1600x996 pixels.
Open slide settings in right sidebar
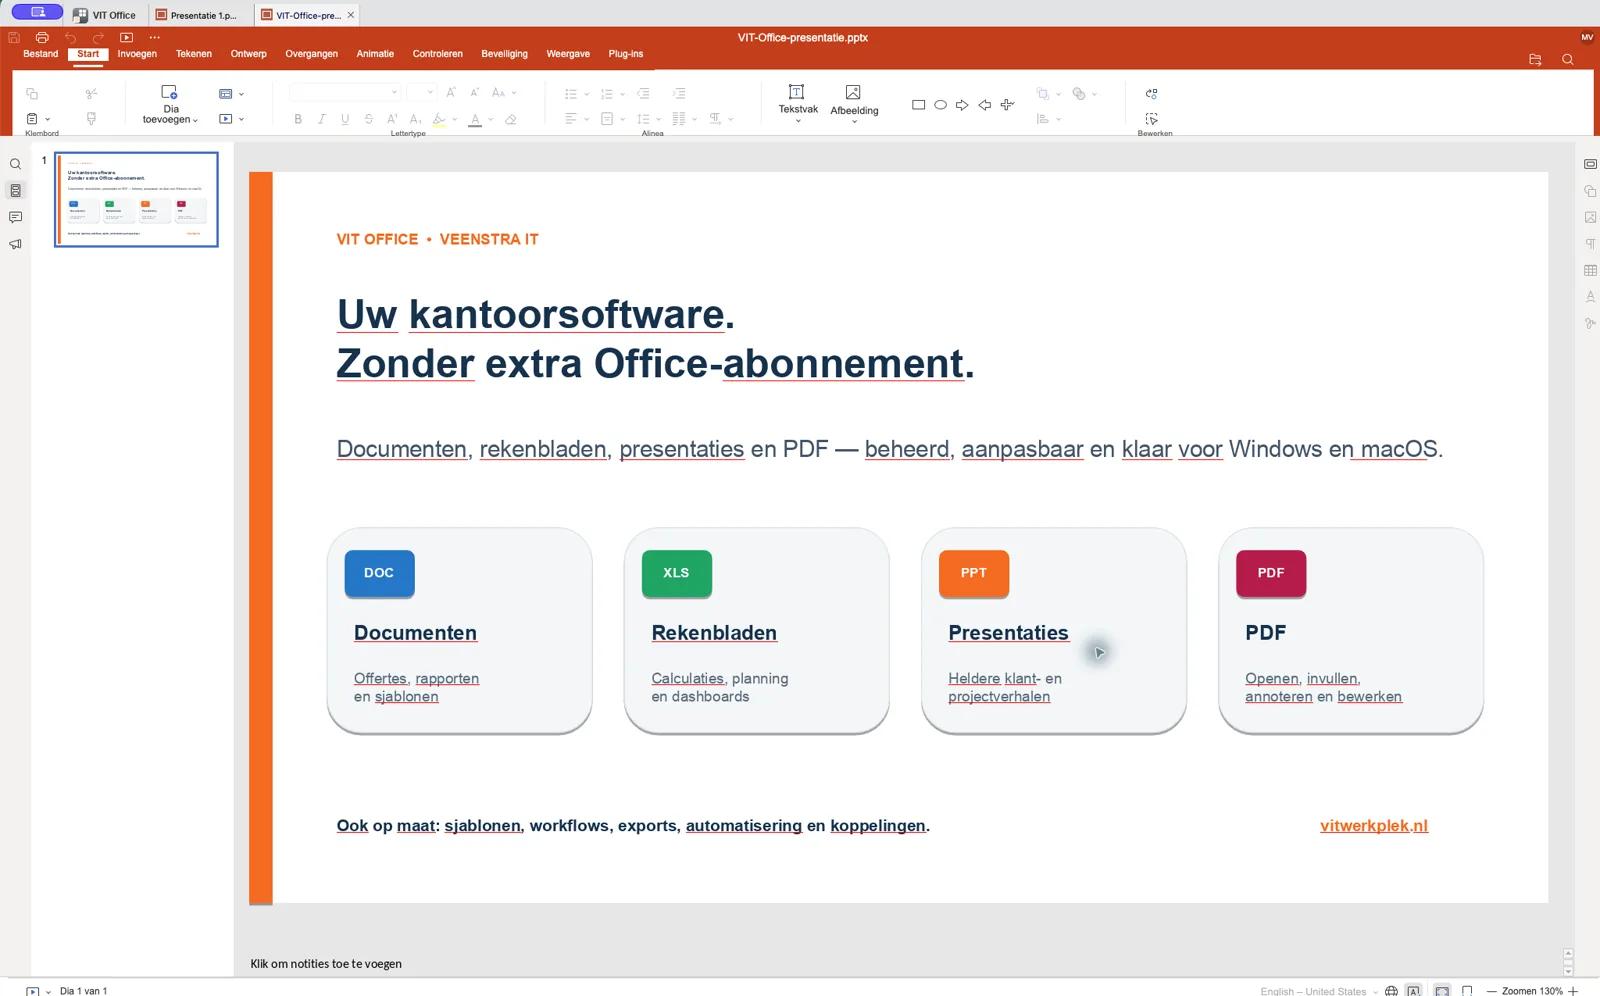pyautogui.click(x=1590, y=164)
